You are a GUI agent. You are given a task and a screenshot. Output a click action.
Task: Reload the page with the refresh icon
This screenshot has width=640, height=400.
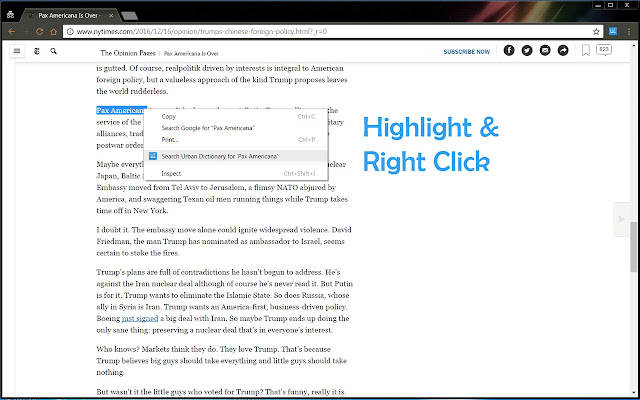[x=40, y=31]
